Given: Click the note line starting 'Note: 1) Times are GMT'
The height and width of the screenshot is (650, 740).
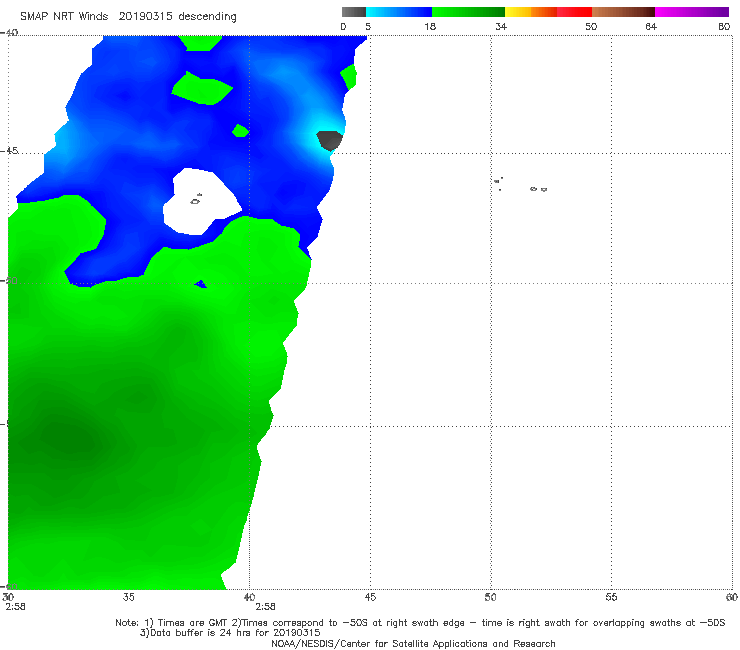Looking at the screenshot, I should 420,623.
